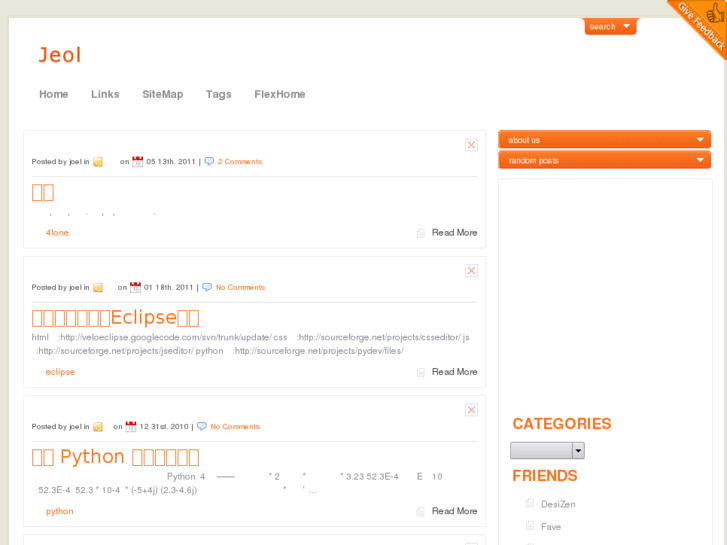
Task: Open the first post's two-character title
Action: point(43,192)
